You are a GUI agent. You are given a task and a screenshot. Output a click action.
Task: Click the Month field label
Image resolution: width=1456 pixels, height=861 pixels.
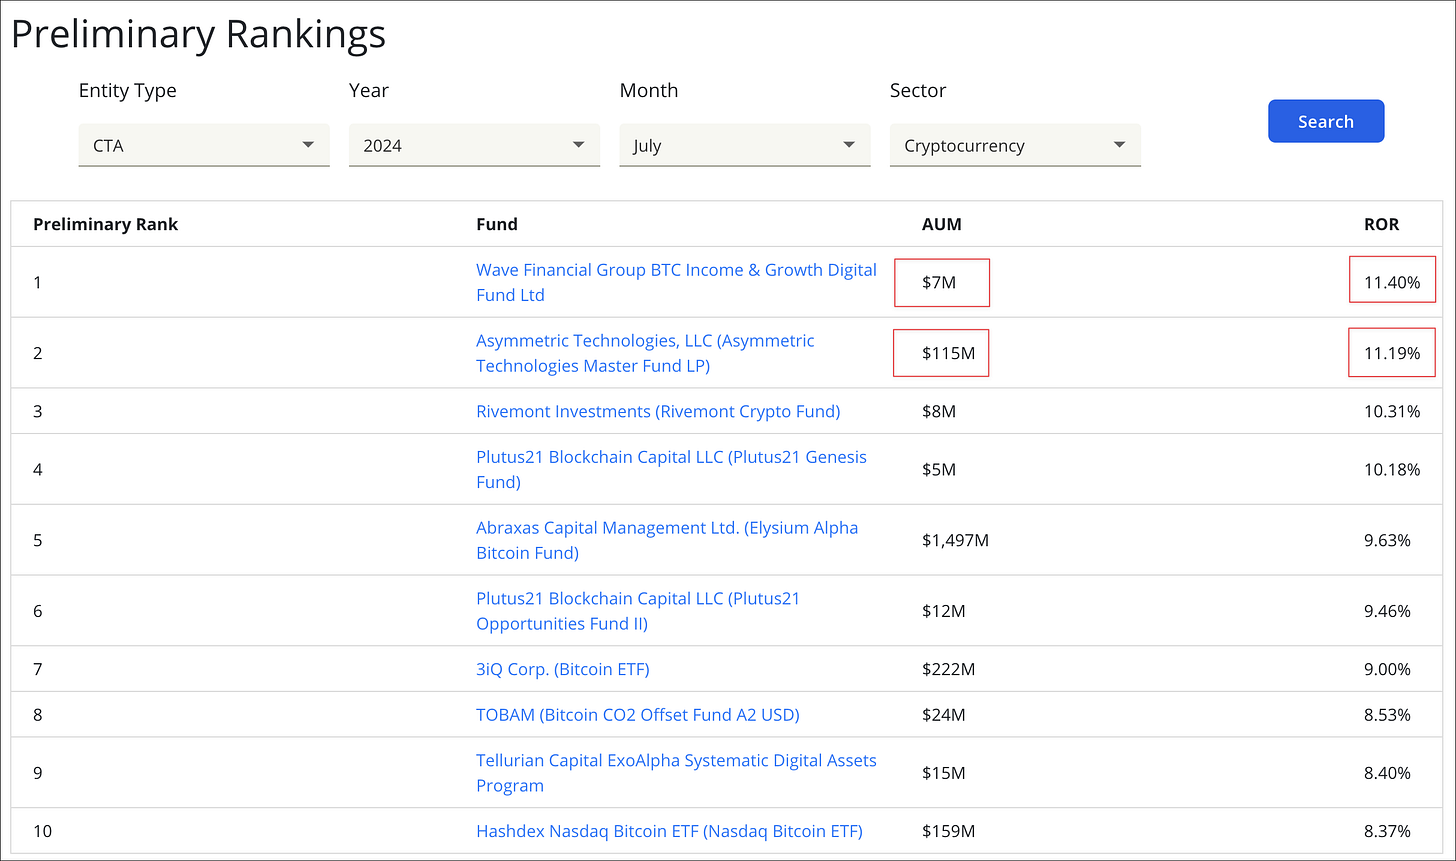pyautogui.click(x=649, y=90)
